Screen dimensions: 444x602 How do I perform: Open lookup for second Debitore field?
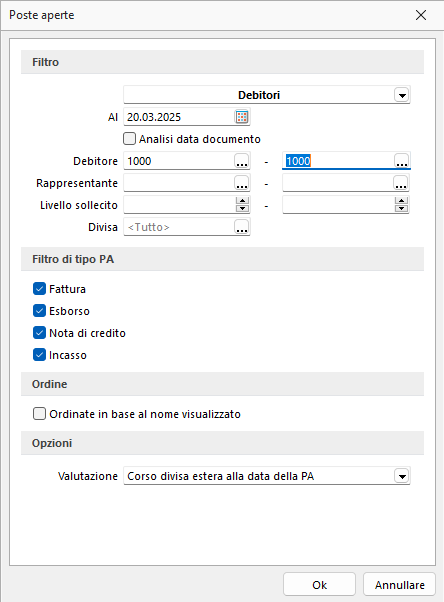point(402,161)
